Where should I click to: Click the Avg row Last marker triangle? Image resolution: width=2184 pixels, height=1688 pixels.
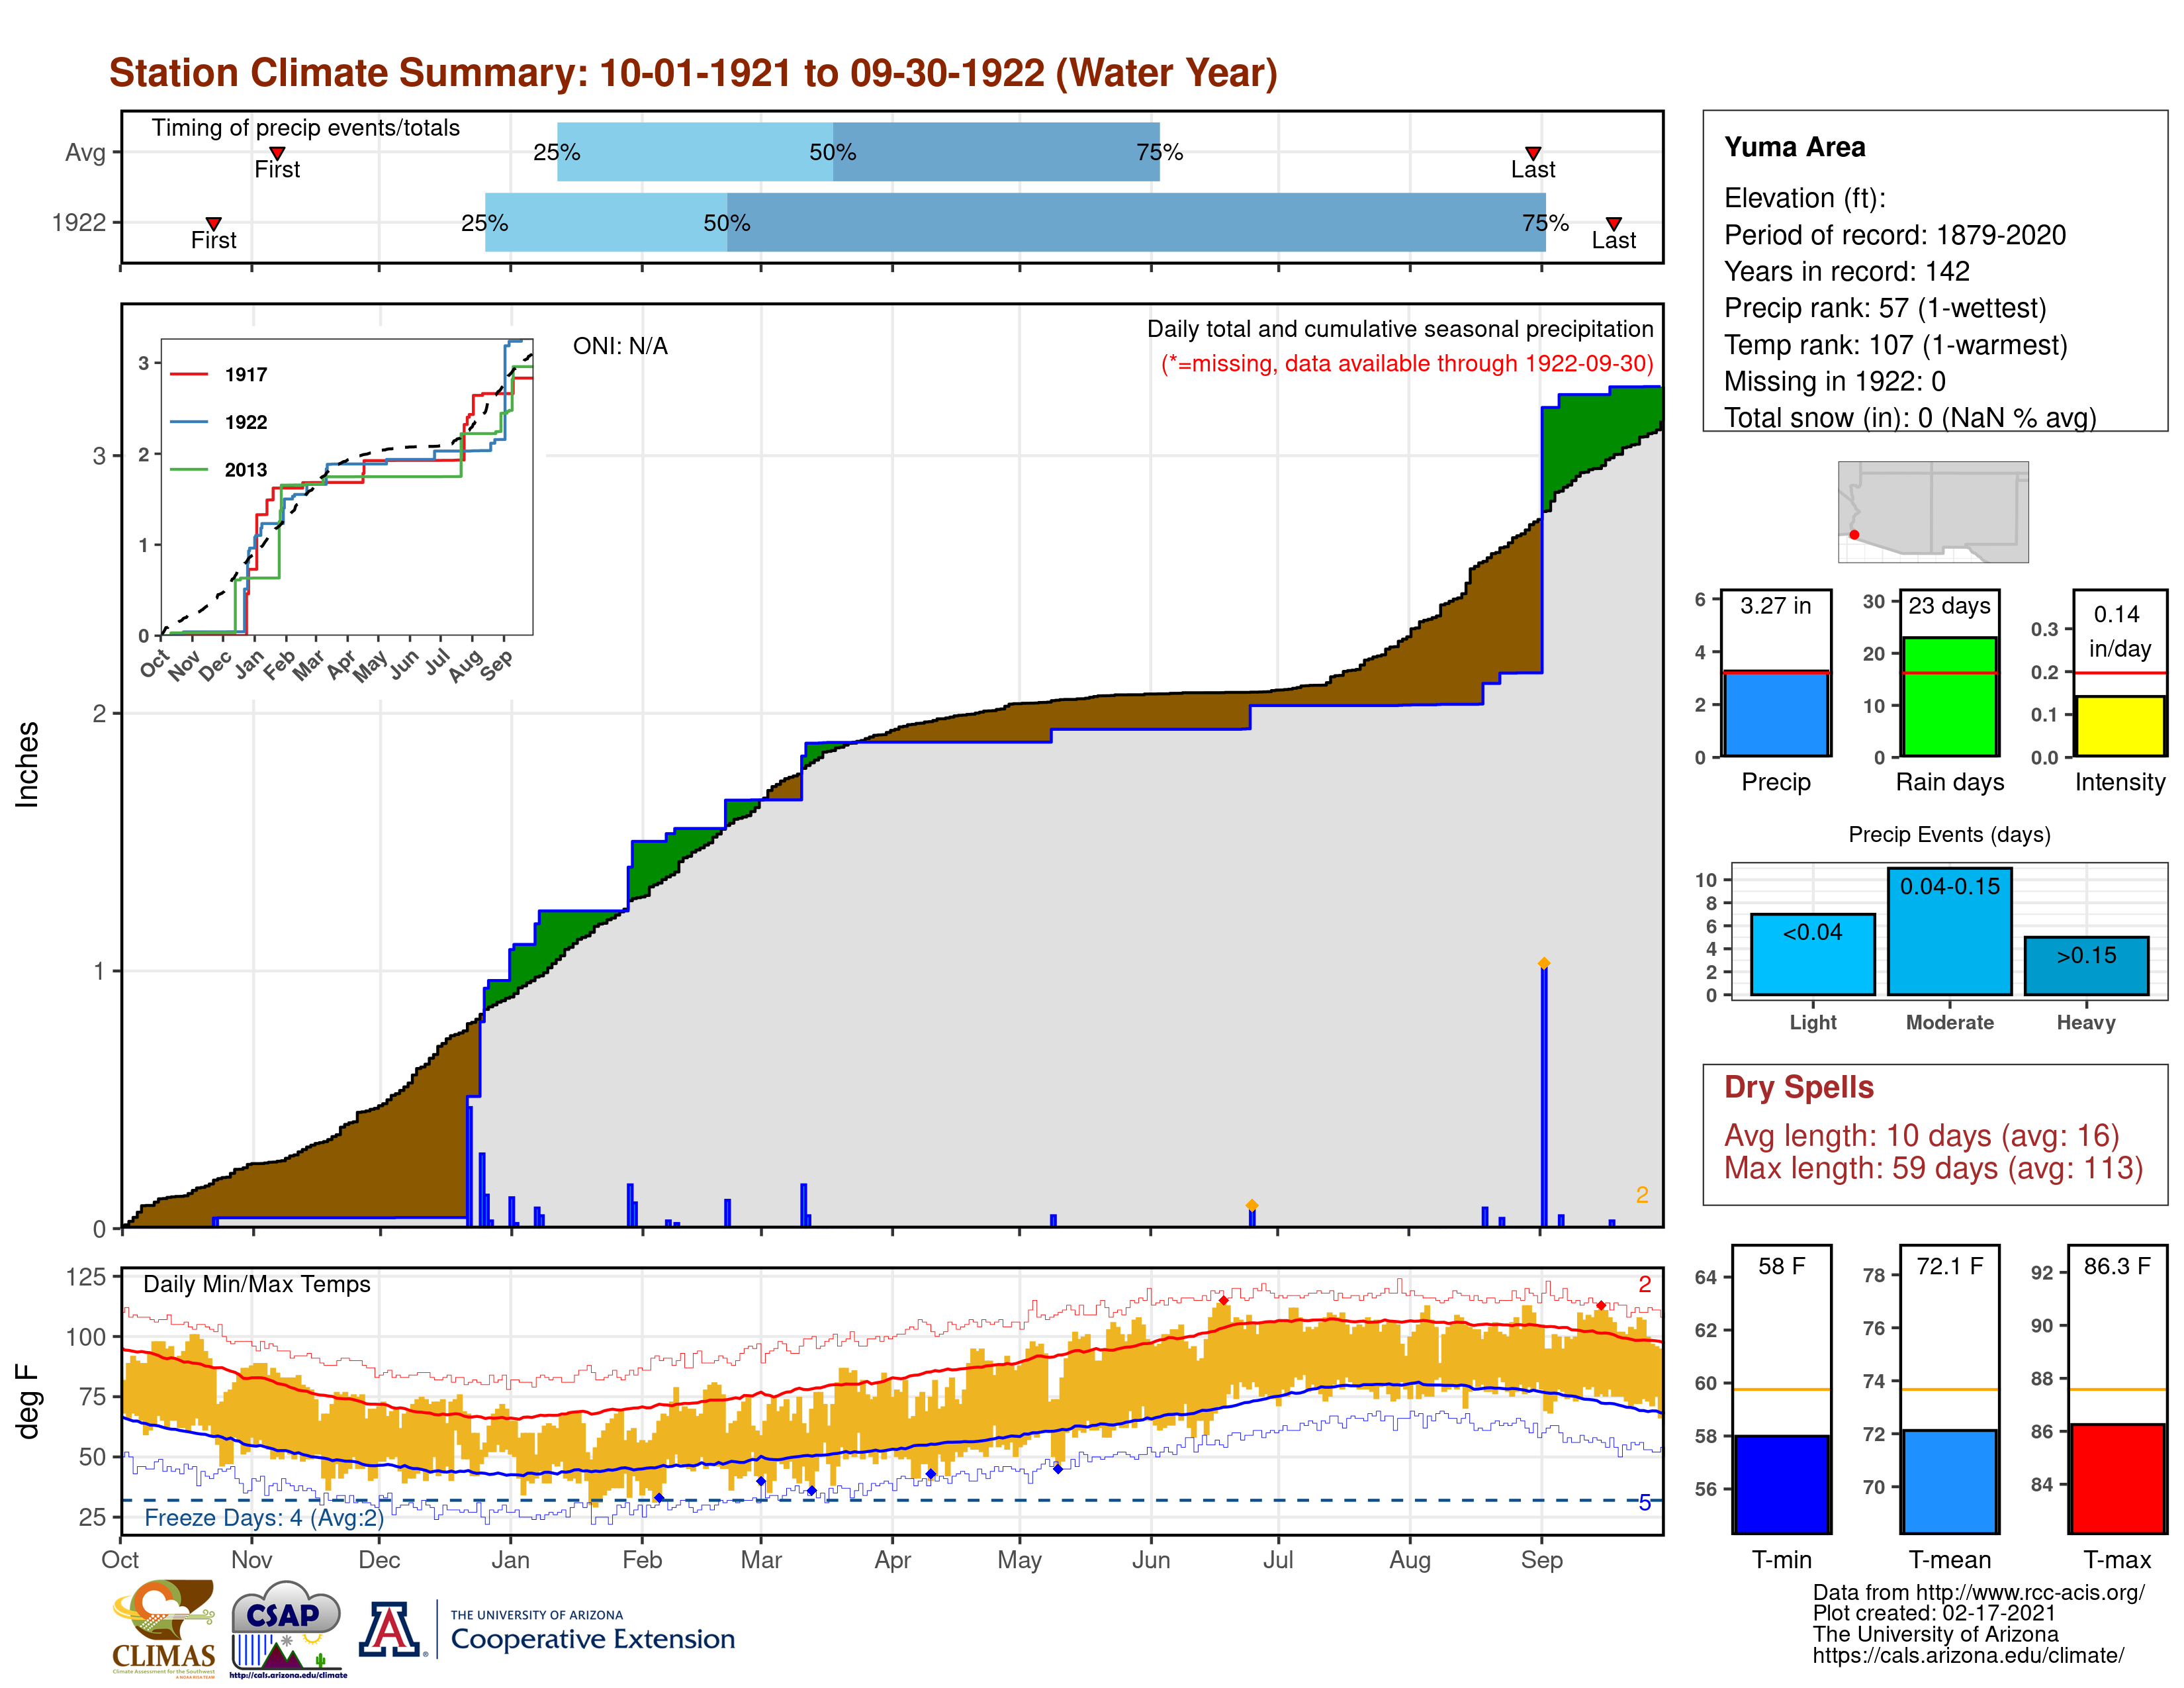click(x=1532, y=153)
